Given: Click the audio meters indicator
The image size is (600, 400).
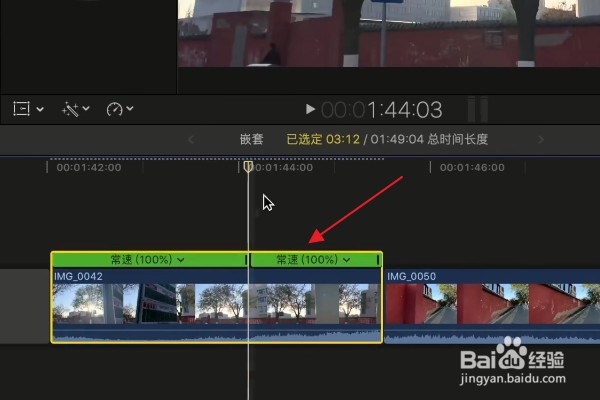Looking at the screenshot, I should (478, 109).
